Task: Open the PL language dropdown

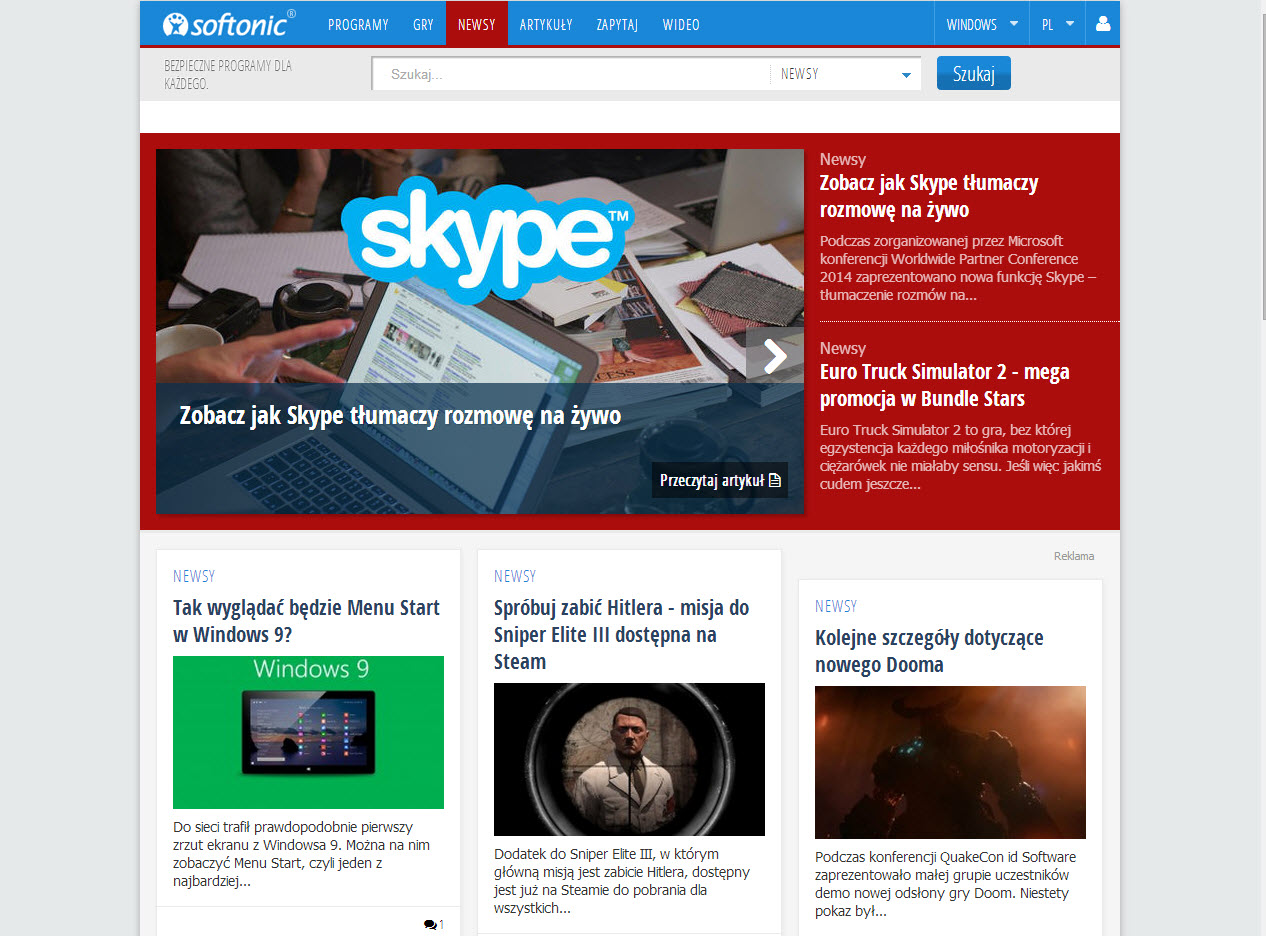Action: [1057, 24]
